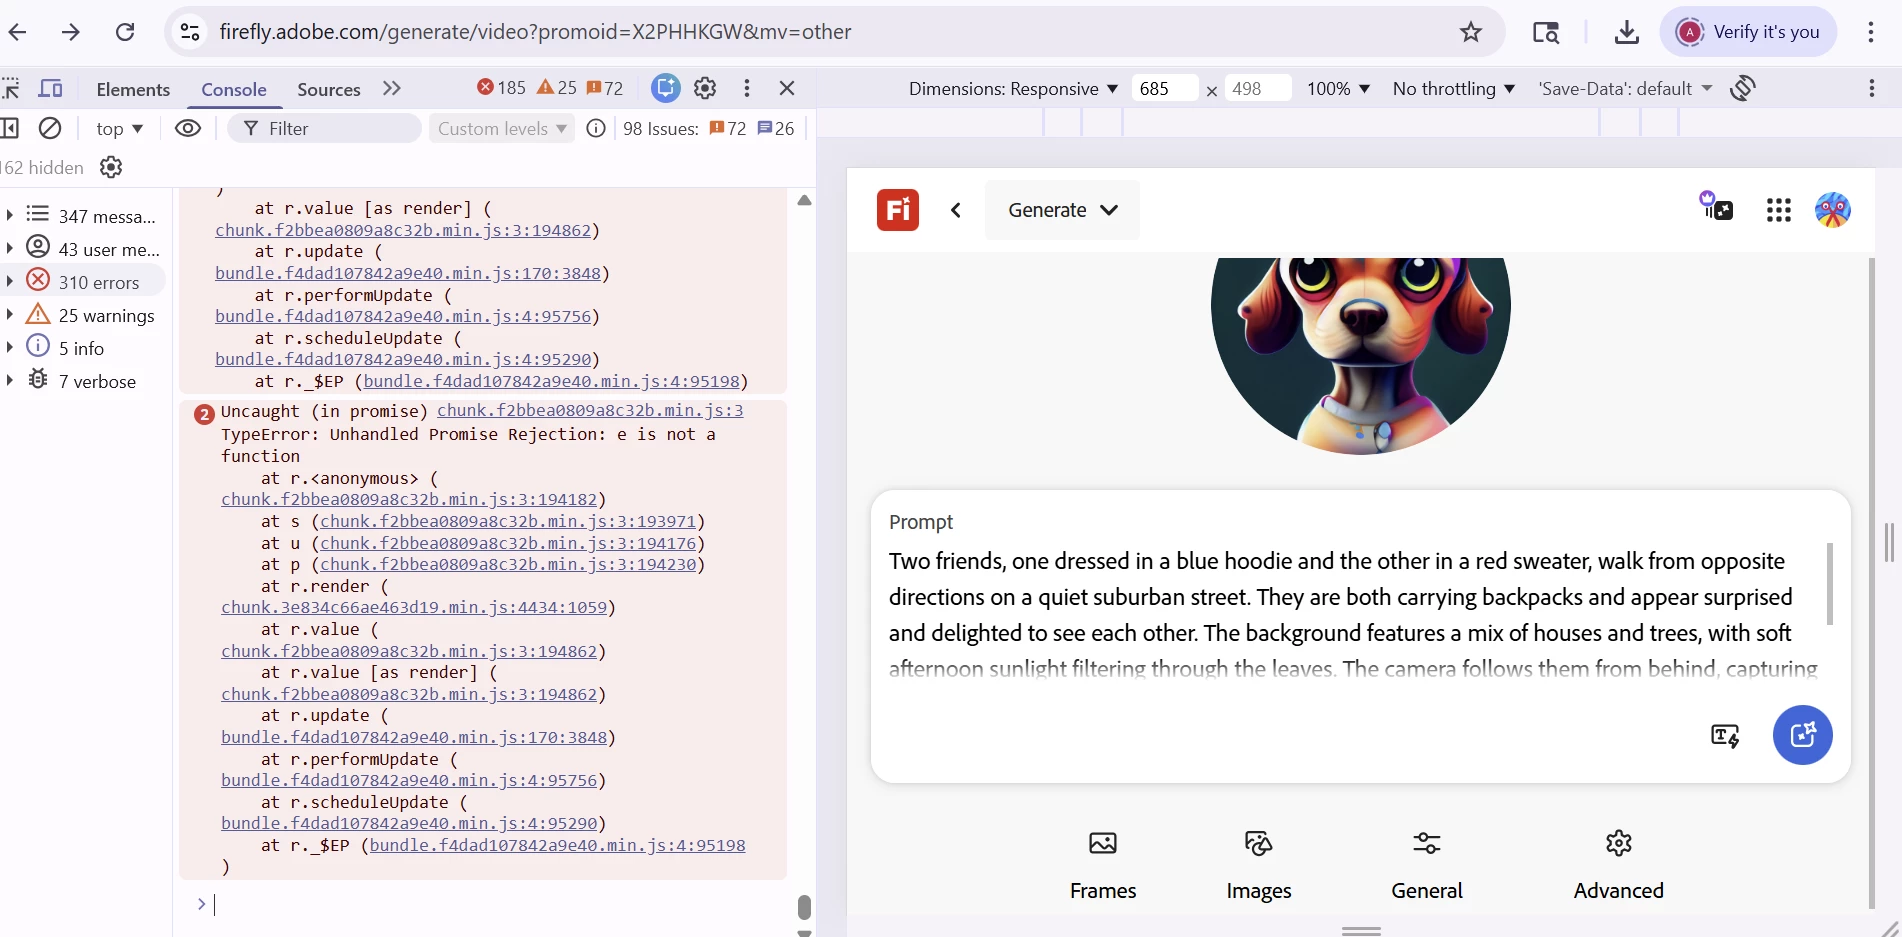
Task: Click Verify it's you profile button
Action: click(1748, 32)
